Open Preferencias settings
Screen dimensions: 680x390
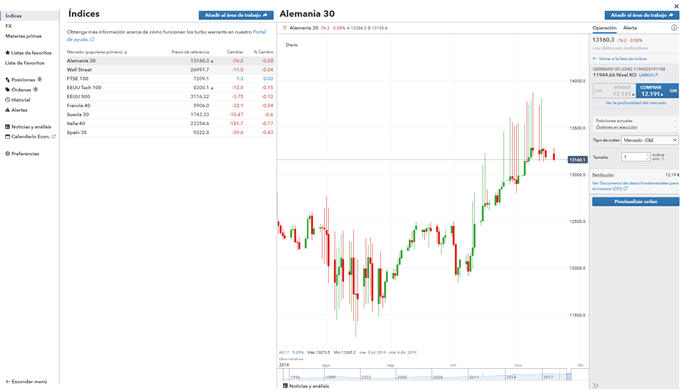coord(22,154)
